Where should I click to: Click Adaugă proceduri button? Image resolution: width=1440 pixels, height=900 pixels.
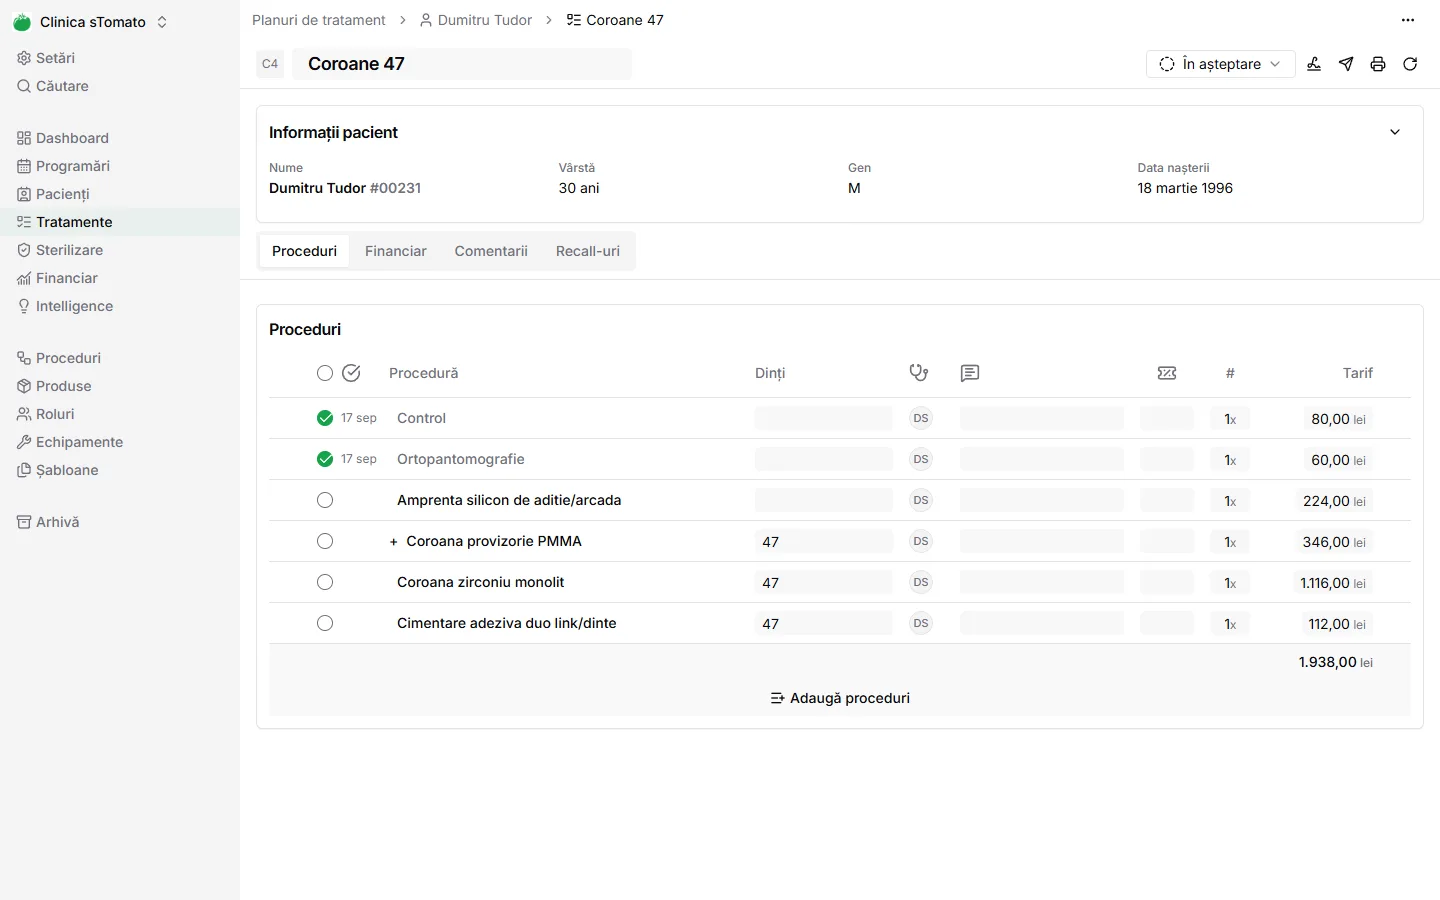click(840, 698)
